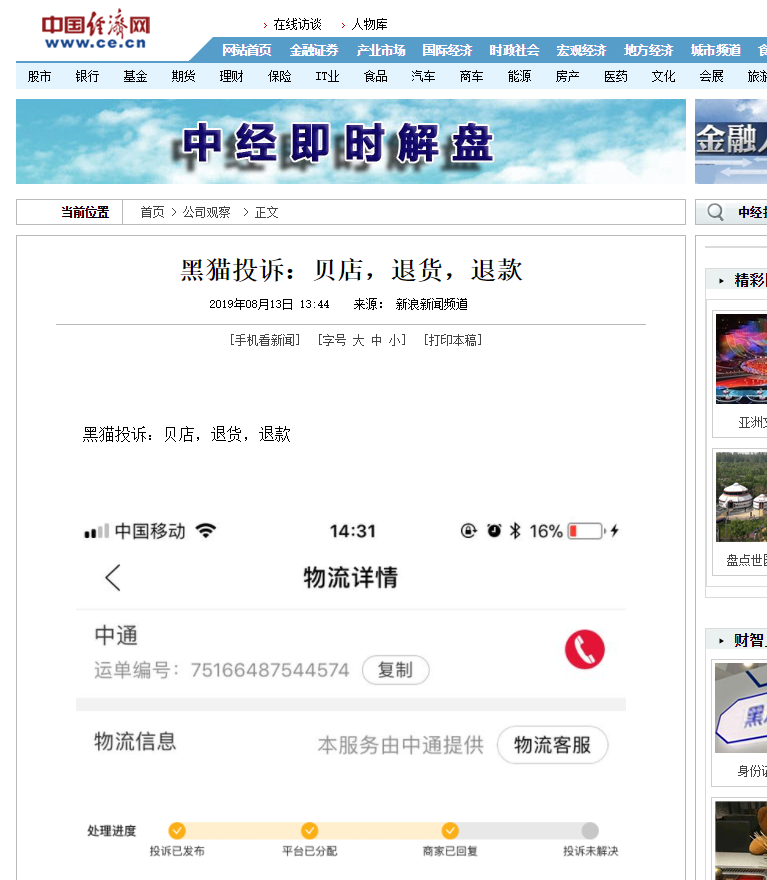Set font size to 小
Screen dimensions: 767x880
(x=395, y=340)
